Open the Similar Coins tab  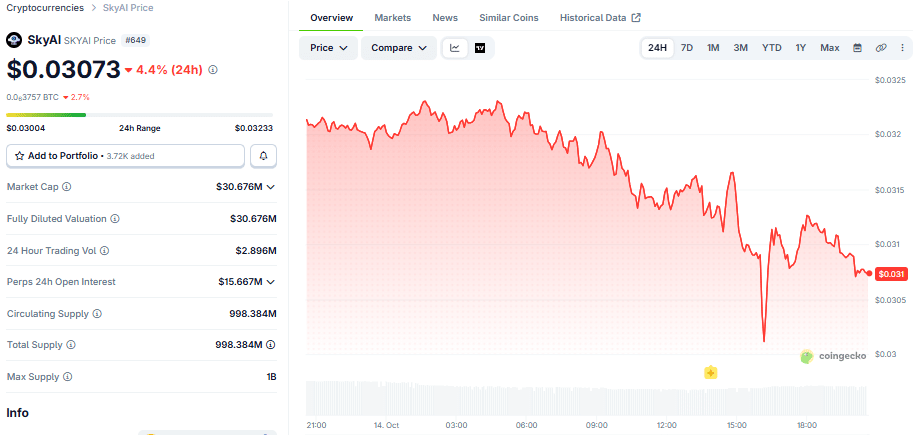pos(509,18)
